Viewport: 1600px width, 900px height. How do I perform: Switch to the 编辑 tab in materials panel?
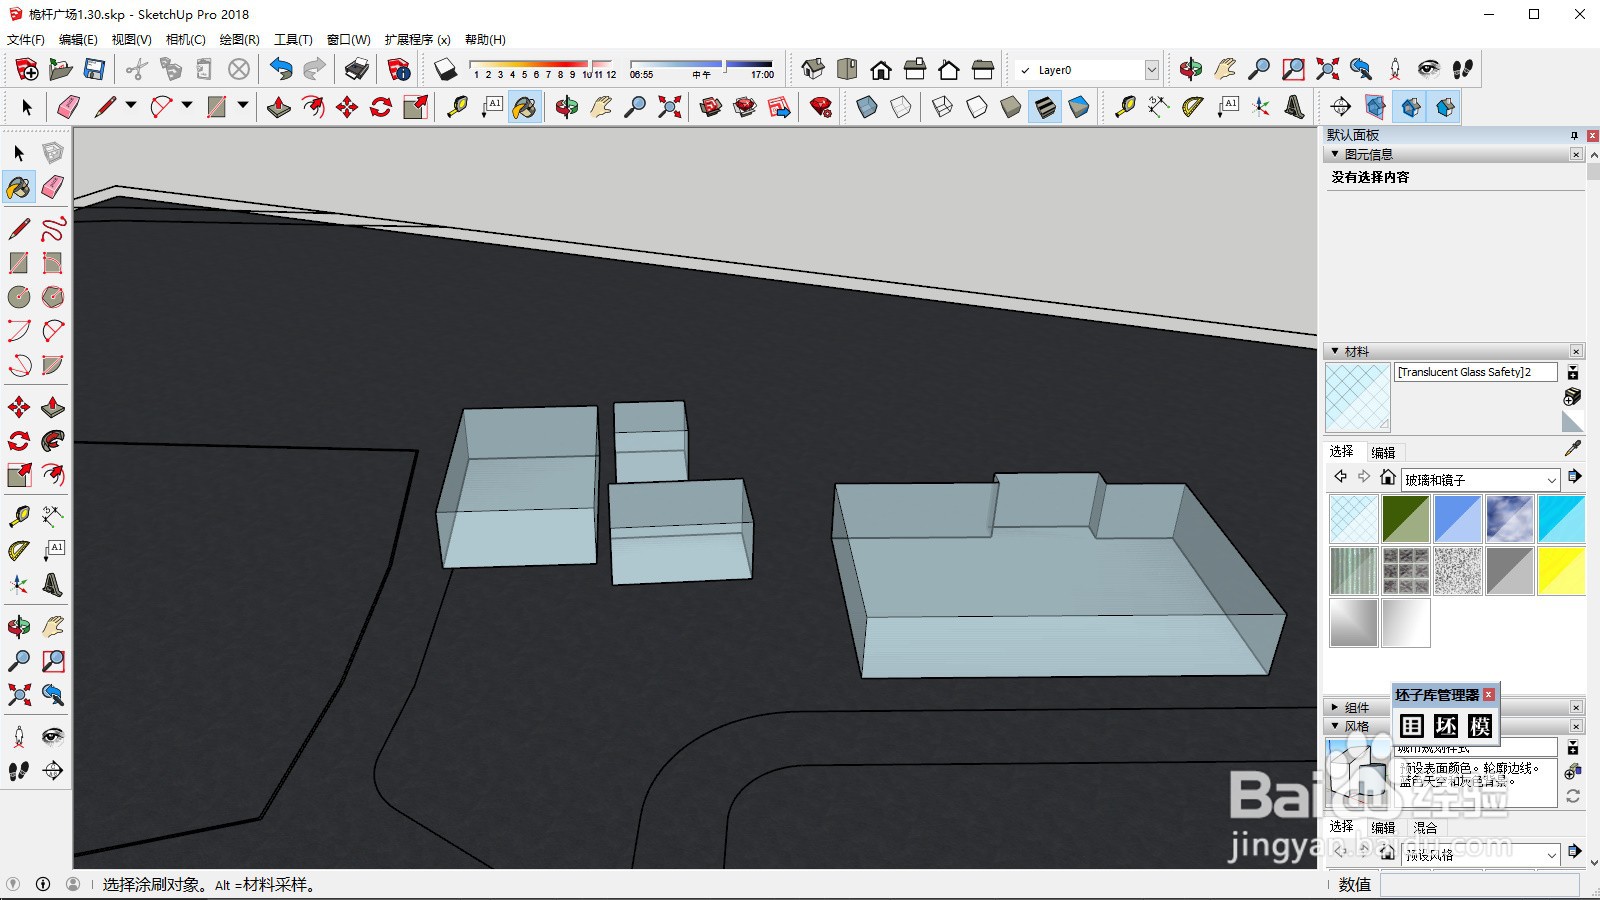(1383, 452)
